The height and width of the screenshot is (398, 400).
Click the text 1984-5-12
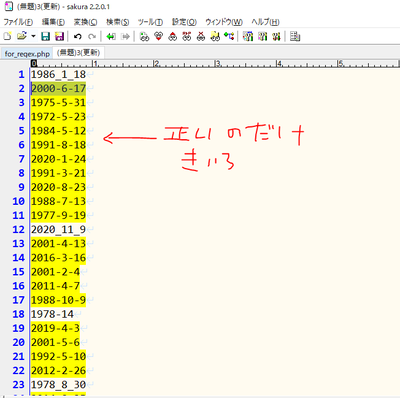[x=58, y=131]
